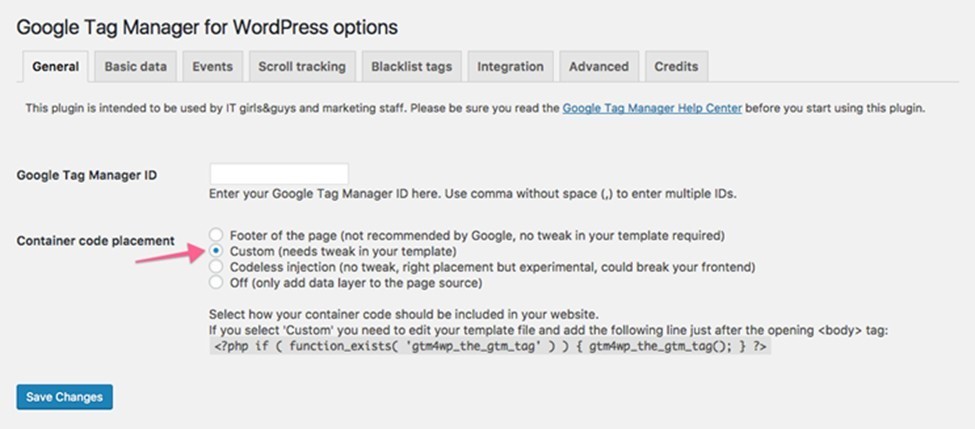
Task: Open the Blacklist tags tab
Action: point(412,67)
